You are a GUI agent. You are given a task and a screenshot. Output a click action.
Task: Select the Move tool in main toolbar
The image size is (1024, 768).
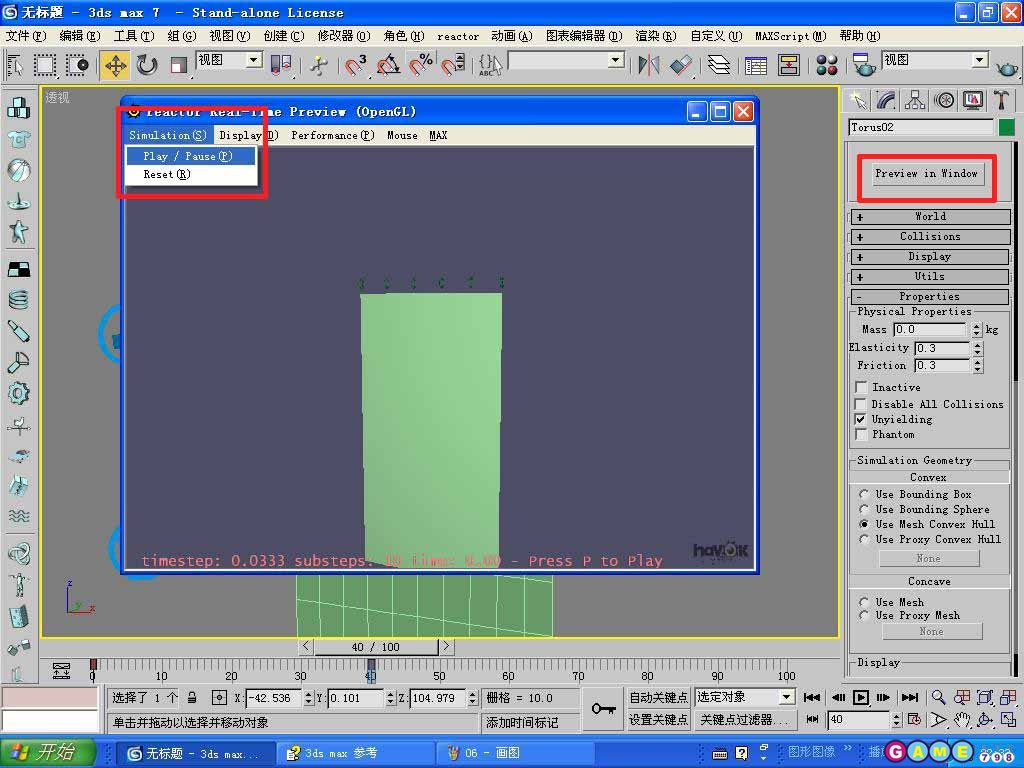116,65
